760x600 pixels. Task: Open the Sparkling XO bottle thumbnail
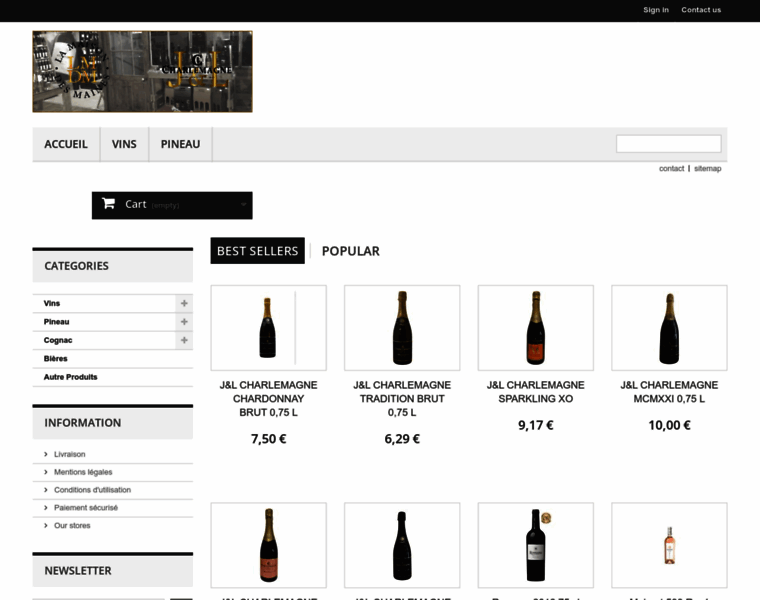click(x=536, y=328)
